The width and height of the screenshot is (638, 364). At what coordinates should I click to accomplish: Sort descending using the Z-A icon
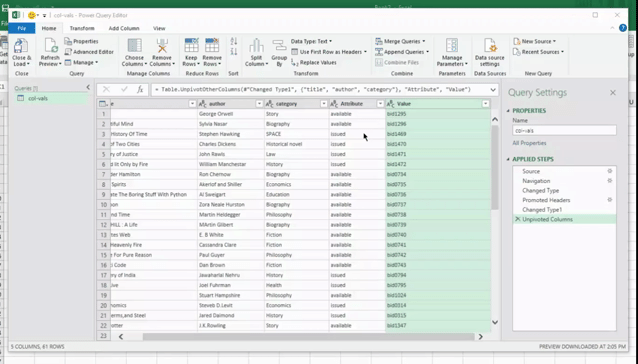(x=234, y=52)
